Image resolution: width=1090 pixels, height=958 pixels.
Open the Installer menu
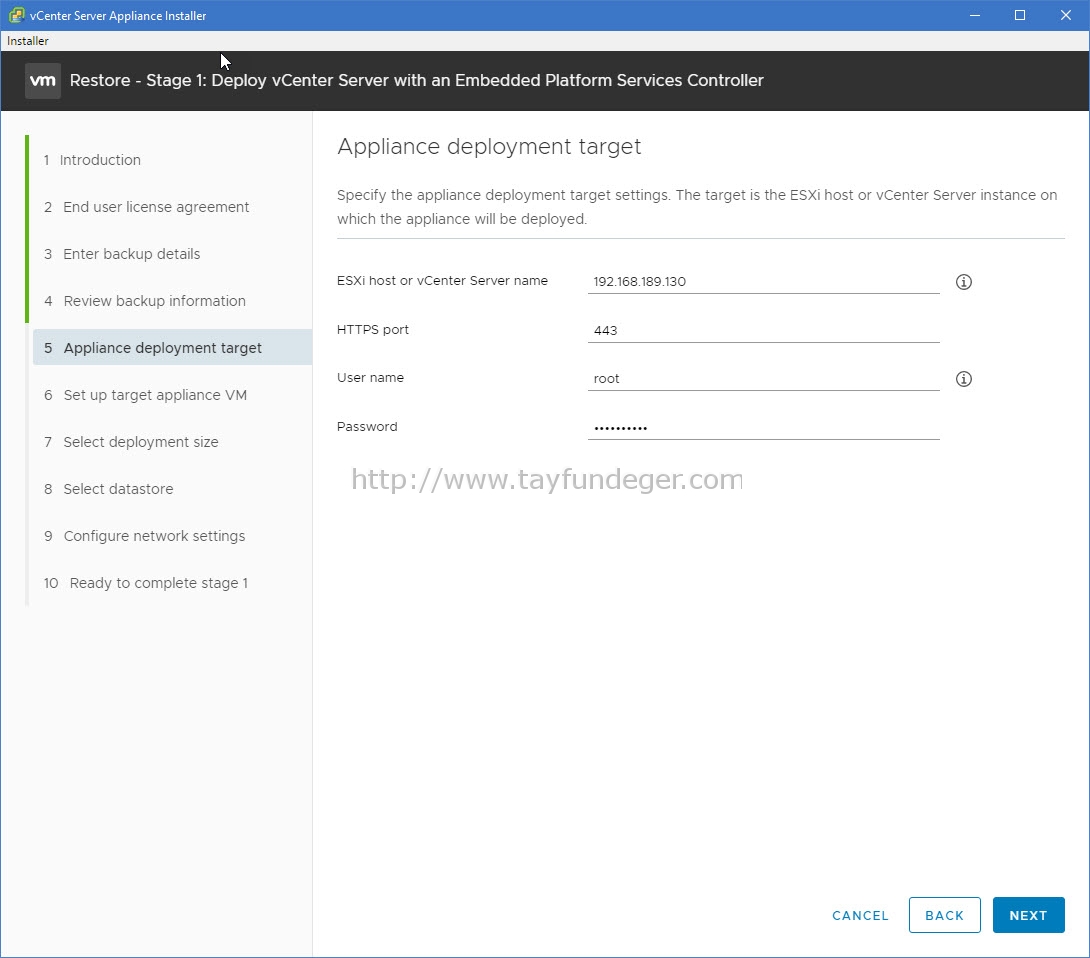[28, 41]
